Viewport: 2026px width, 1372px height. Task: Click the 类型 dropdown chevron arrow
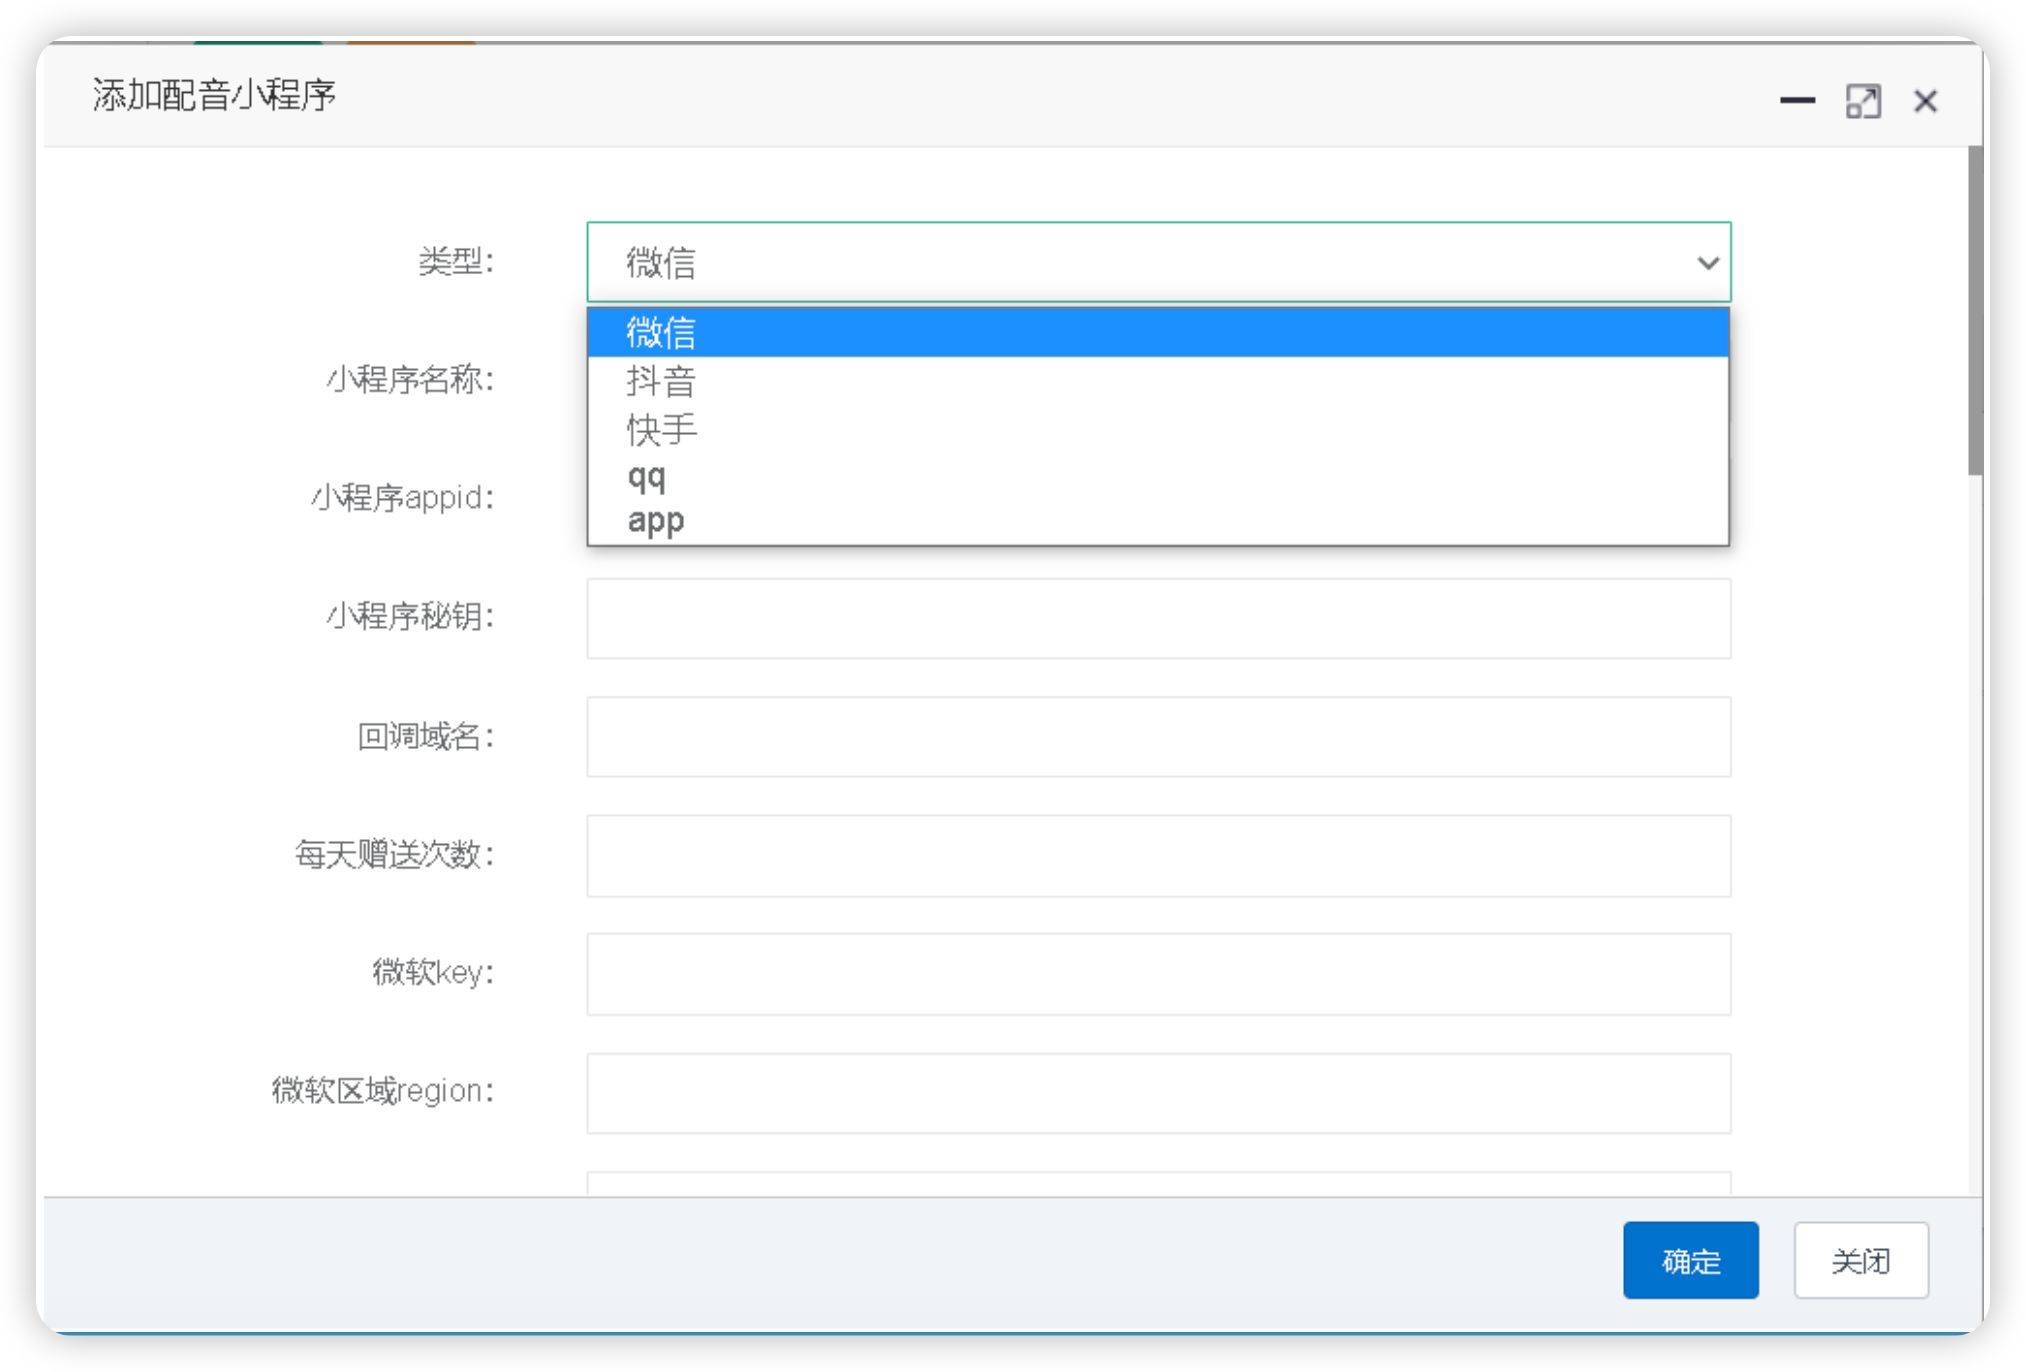pos(1707,263)
